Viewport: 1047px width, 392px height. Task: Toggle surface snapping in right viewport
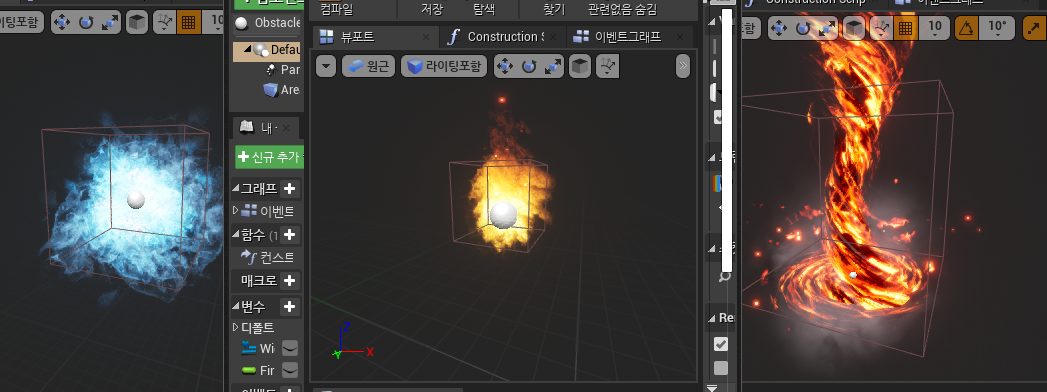click(x=881, y=28)
